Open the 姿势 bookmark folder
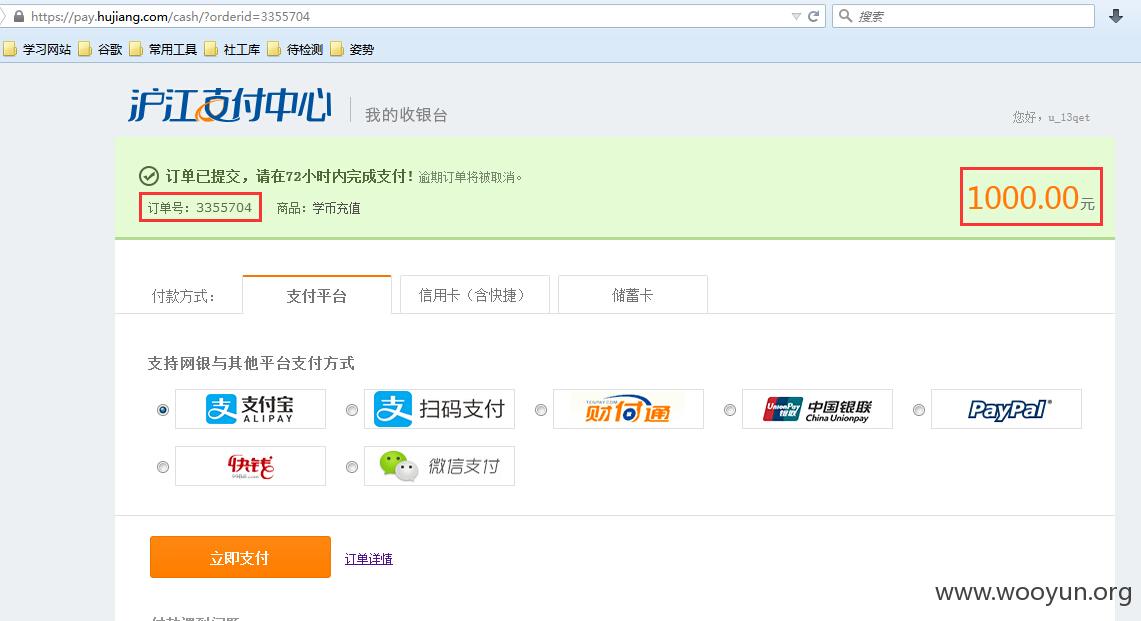Viewport: 1141px width, 621px height. coord(352,49)
